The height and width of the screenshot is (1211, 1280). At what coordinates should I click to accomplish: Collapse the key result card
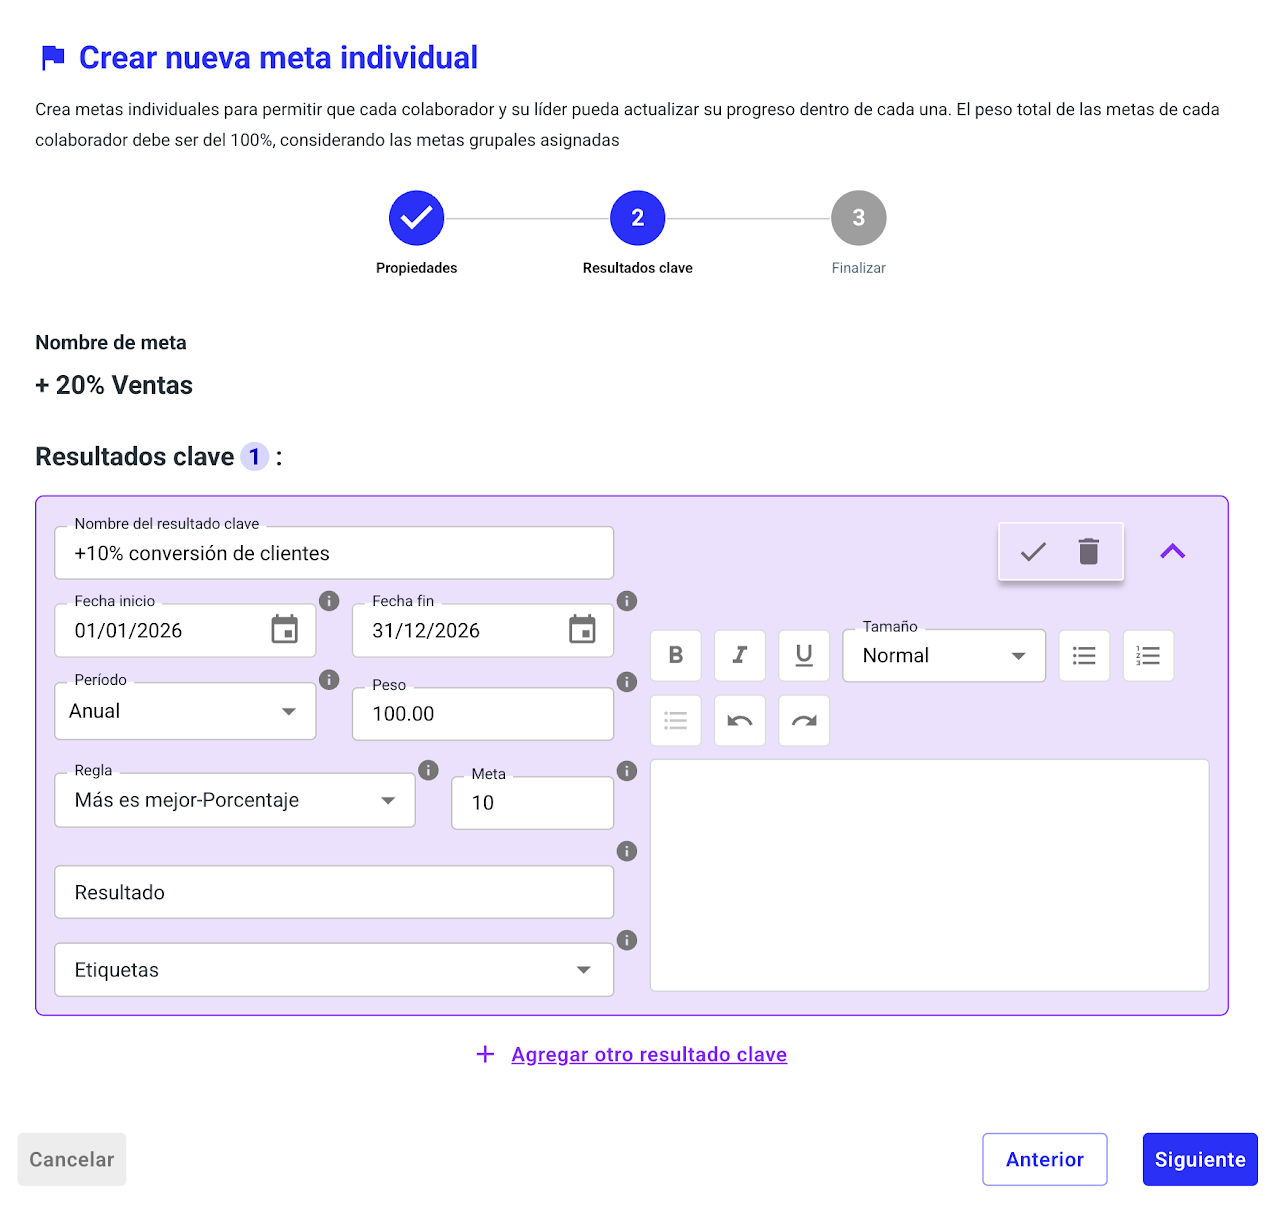point(1172,551)
